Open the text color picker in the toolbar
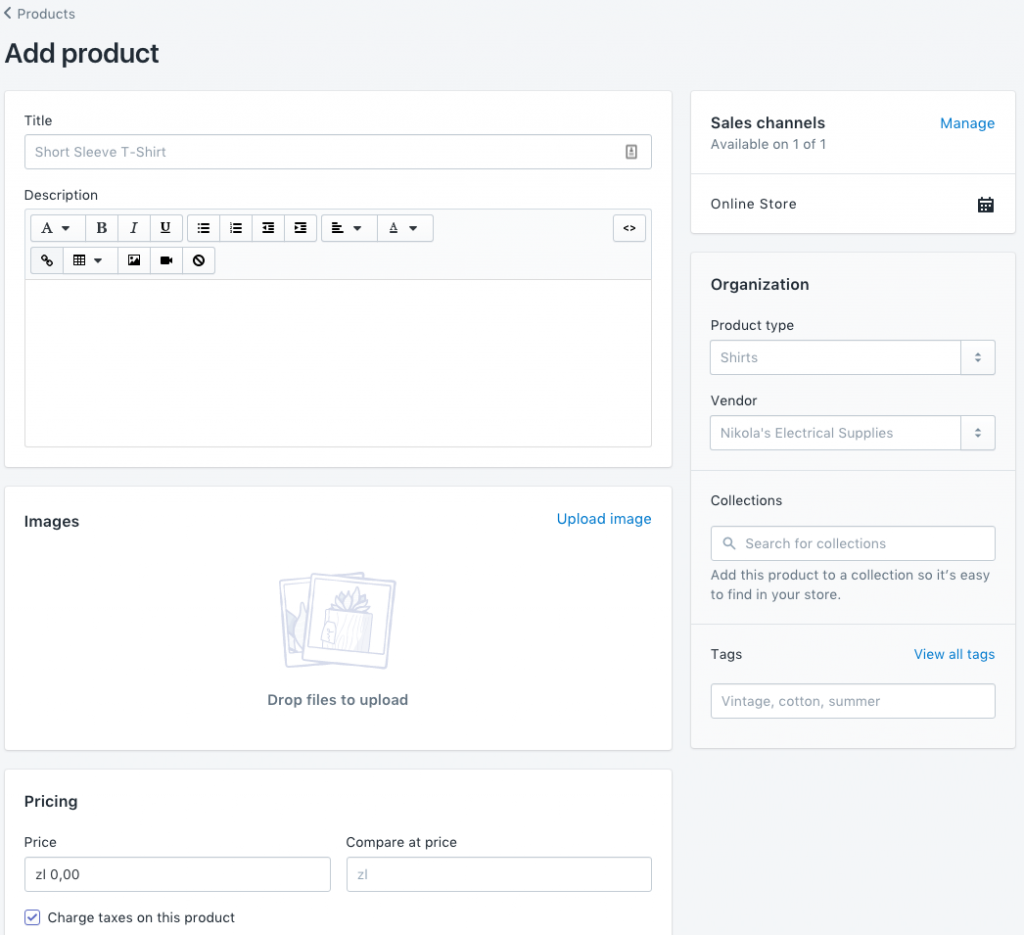The height and width of the screenshot is (935, 1024). pos(405,228)
